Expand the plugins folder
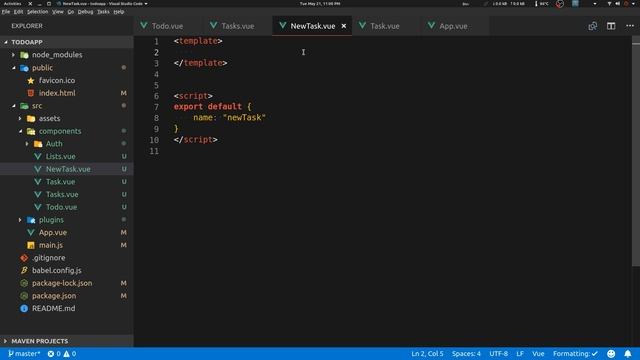 (20, 220)
